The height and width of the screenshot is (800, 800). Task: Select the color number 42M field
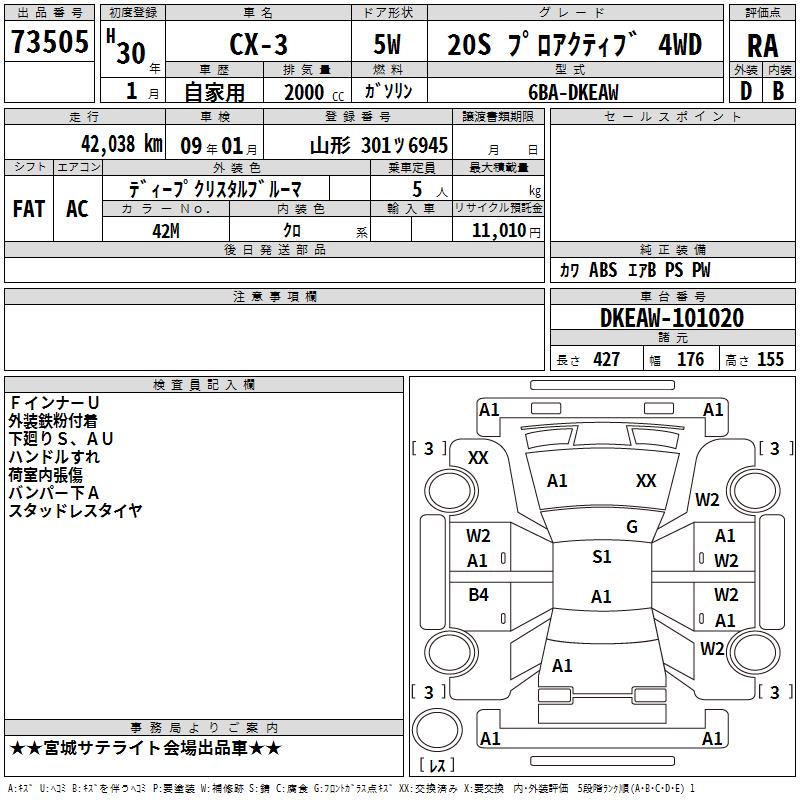[166, 231]
